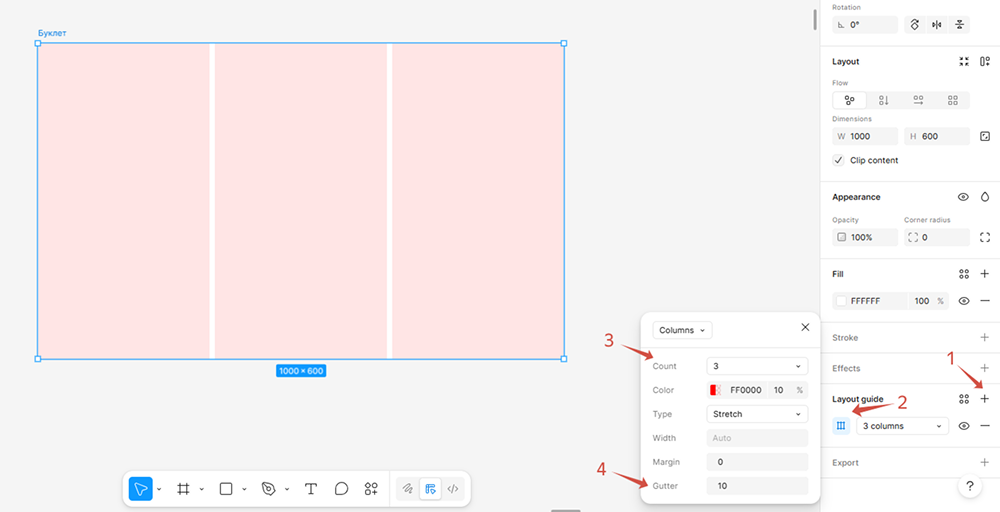Open Layout guide styles icon
The width and height of the screenshot is (1000, 512).
[964, 399]
